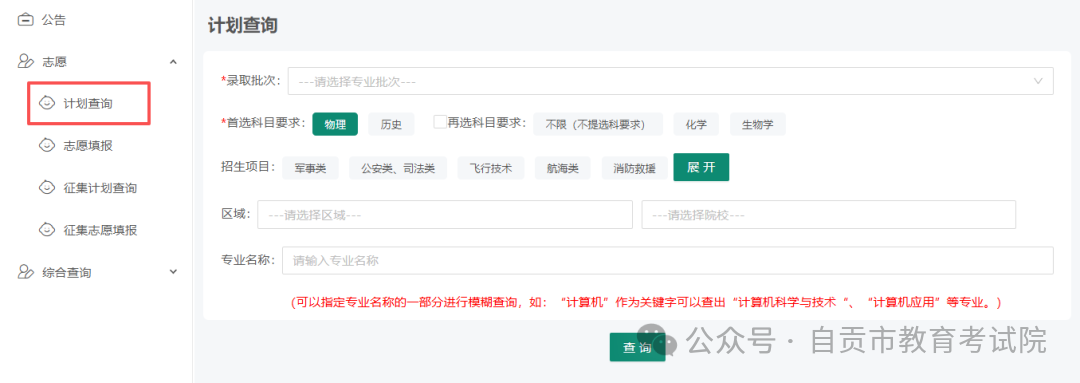Select 物理 as first-choice subject

335,124
